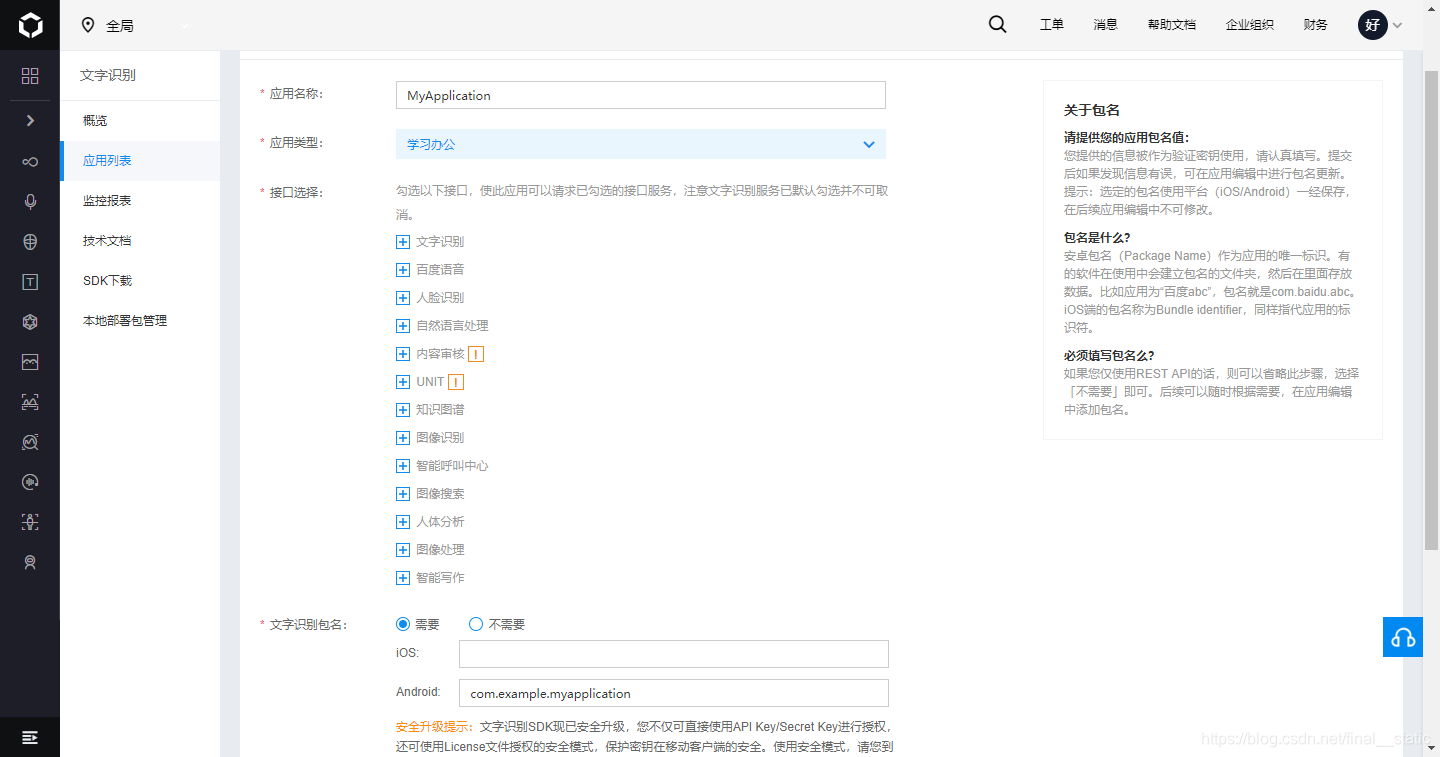Open the search magnifier in the top bar
1440x757 pixels.
pyautogui.click(x=997, y=24)
